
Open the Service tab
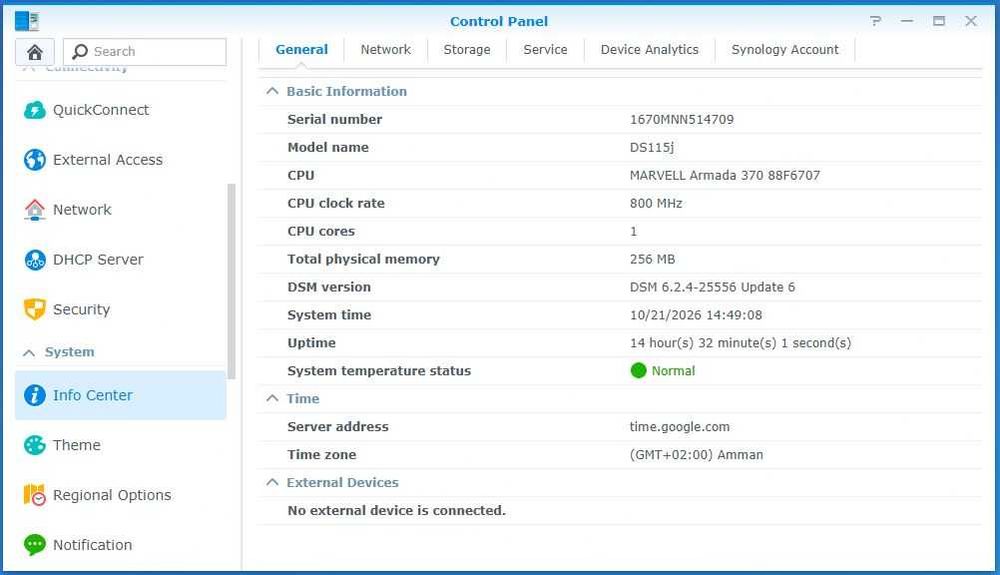545,50
